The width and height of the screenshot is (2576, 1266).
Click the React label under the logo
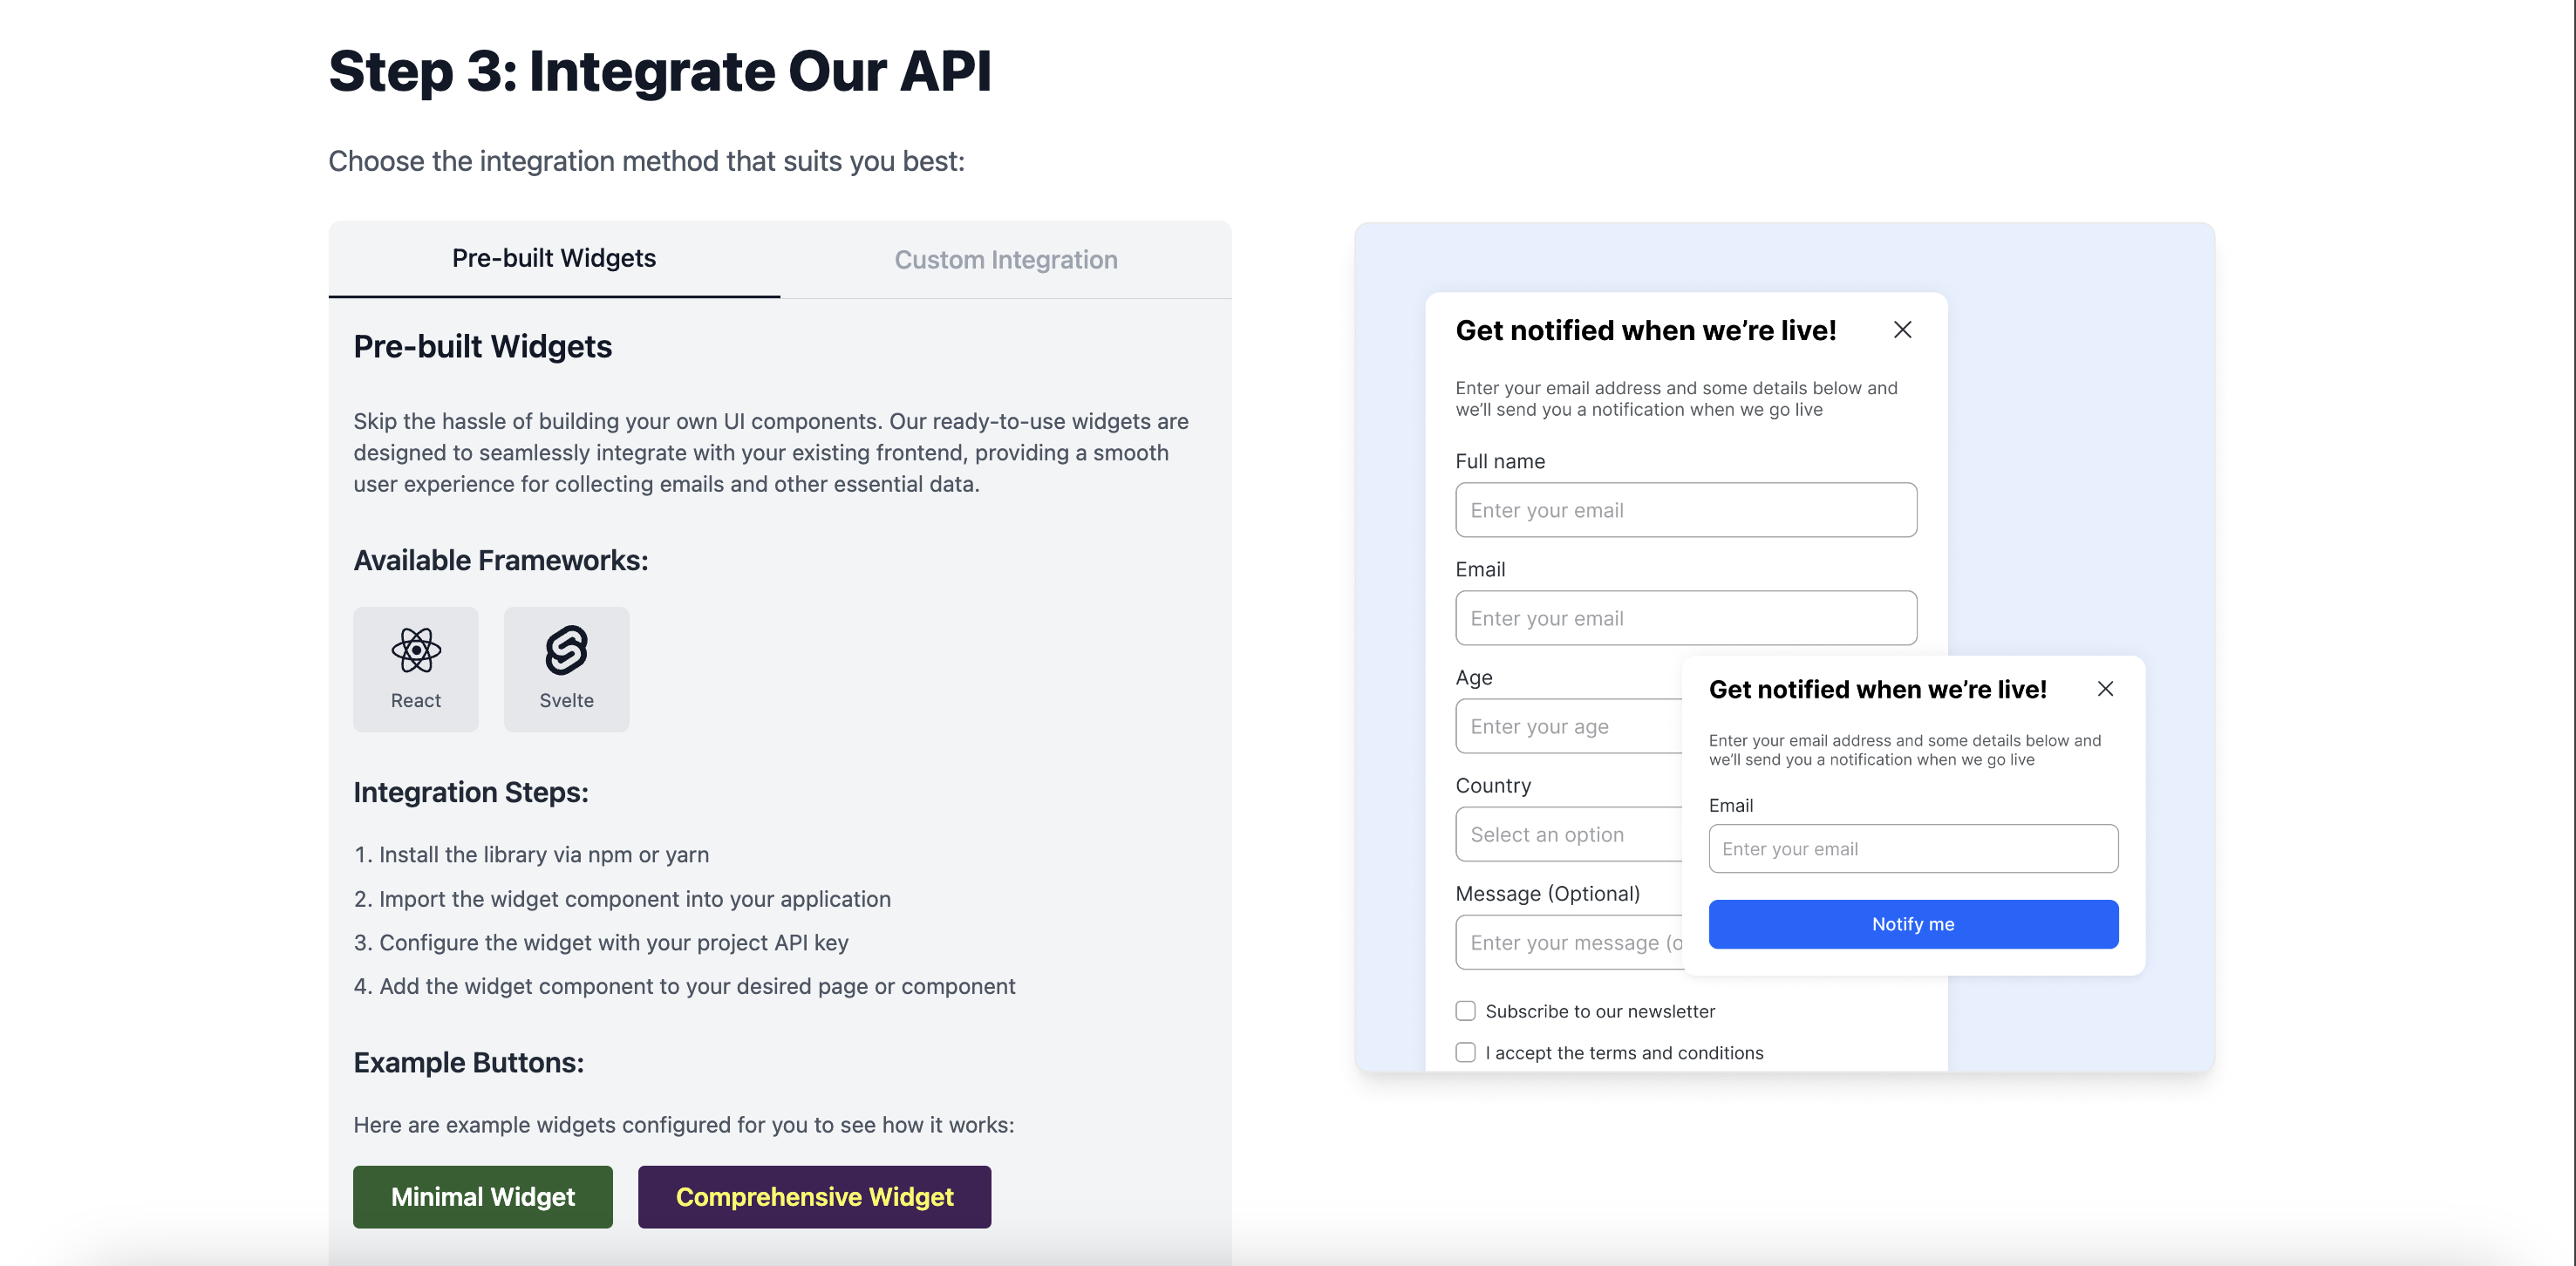416,701
